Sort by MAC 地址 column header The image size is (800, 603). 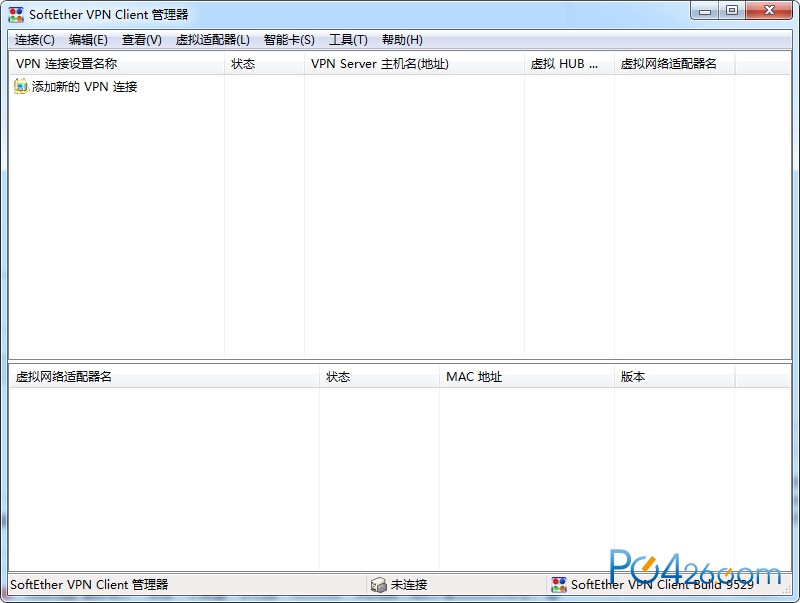(527, 377)
